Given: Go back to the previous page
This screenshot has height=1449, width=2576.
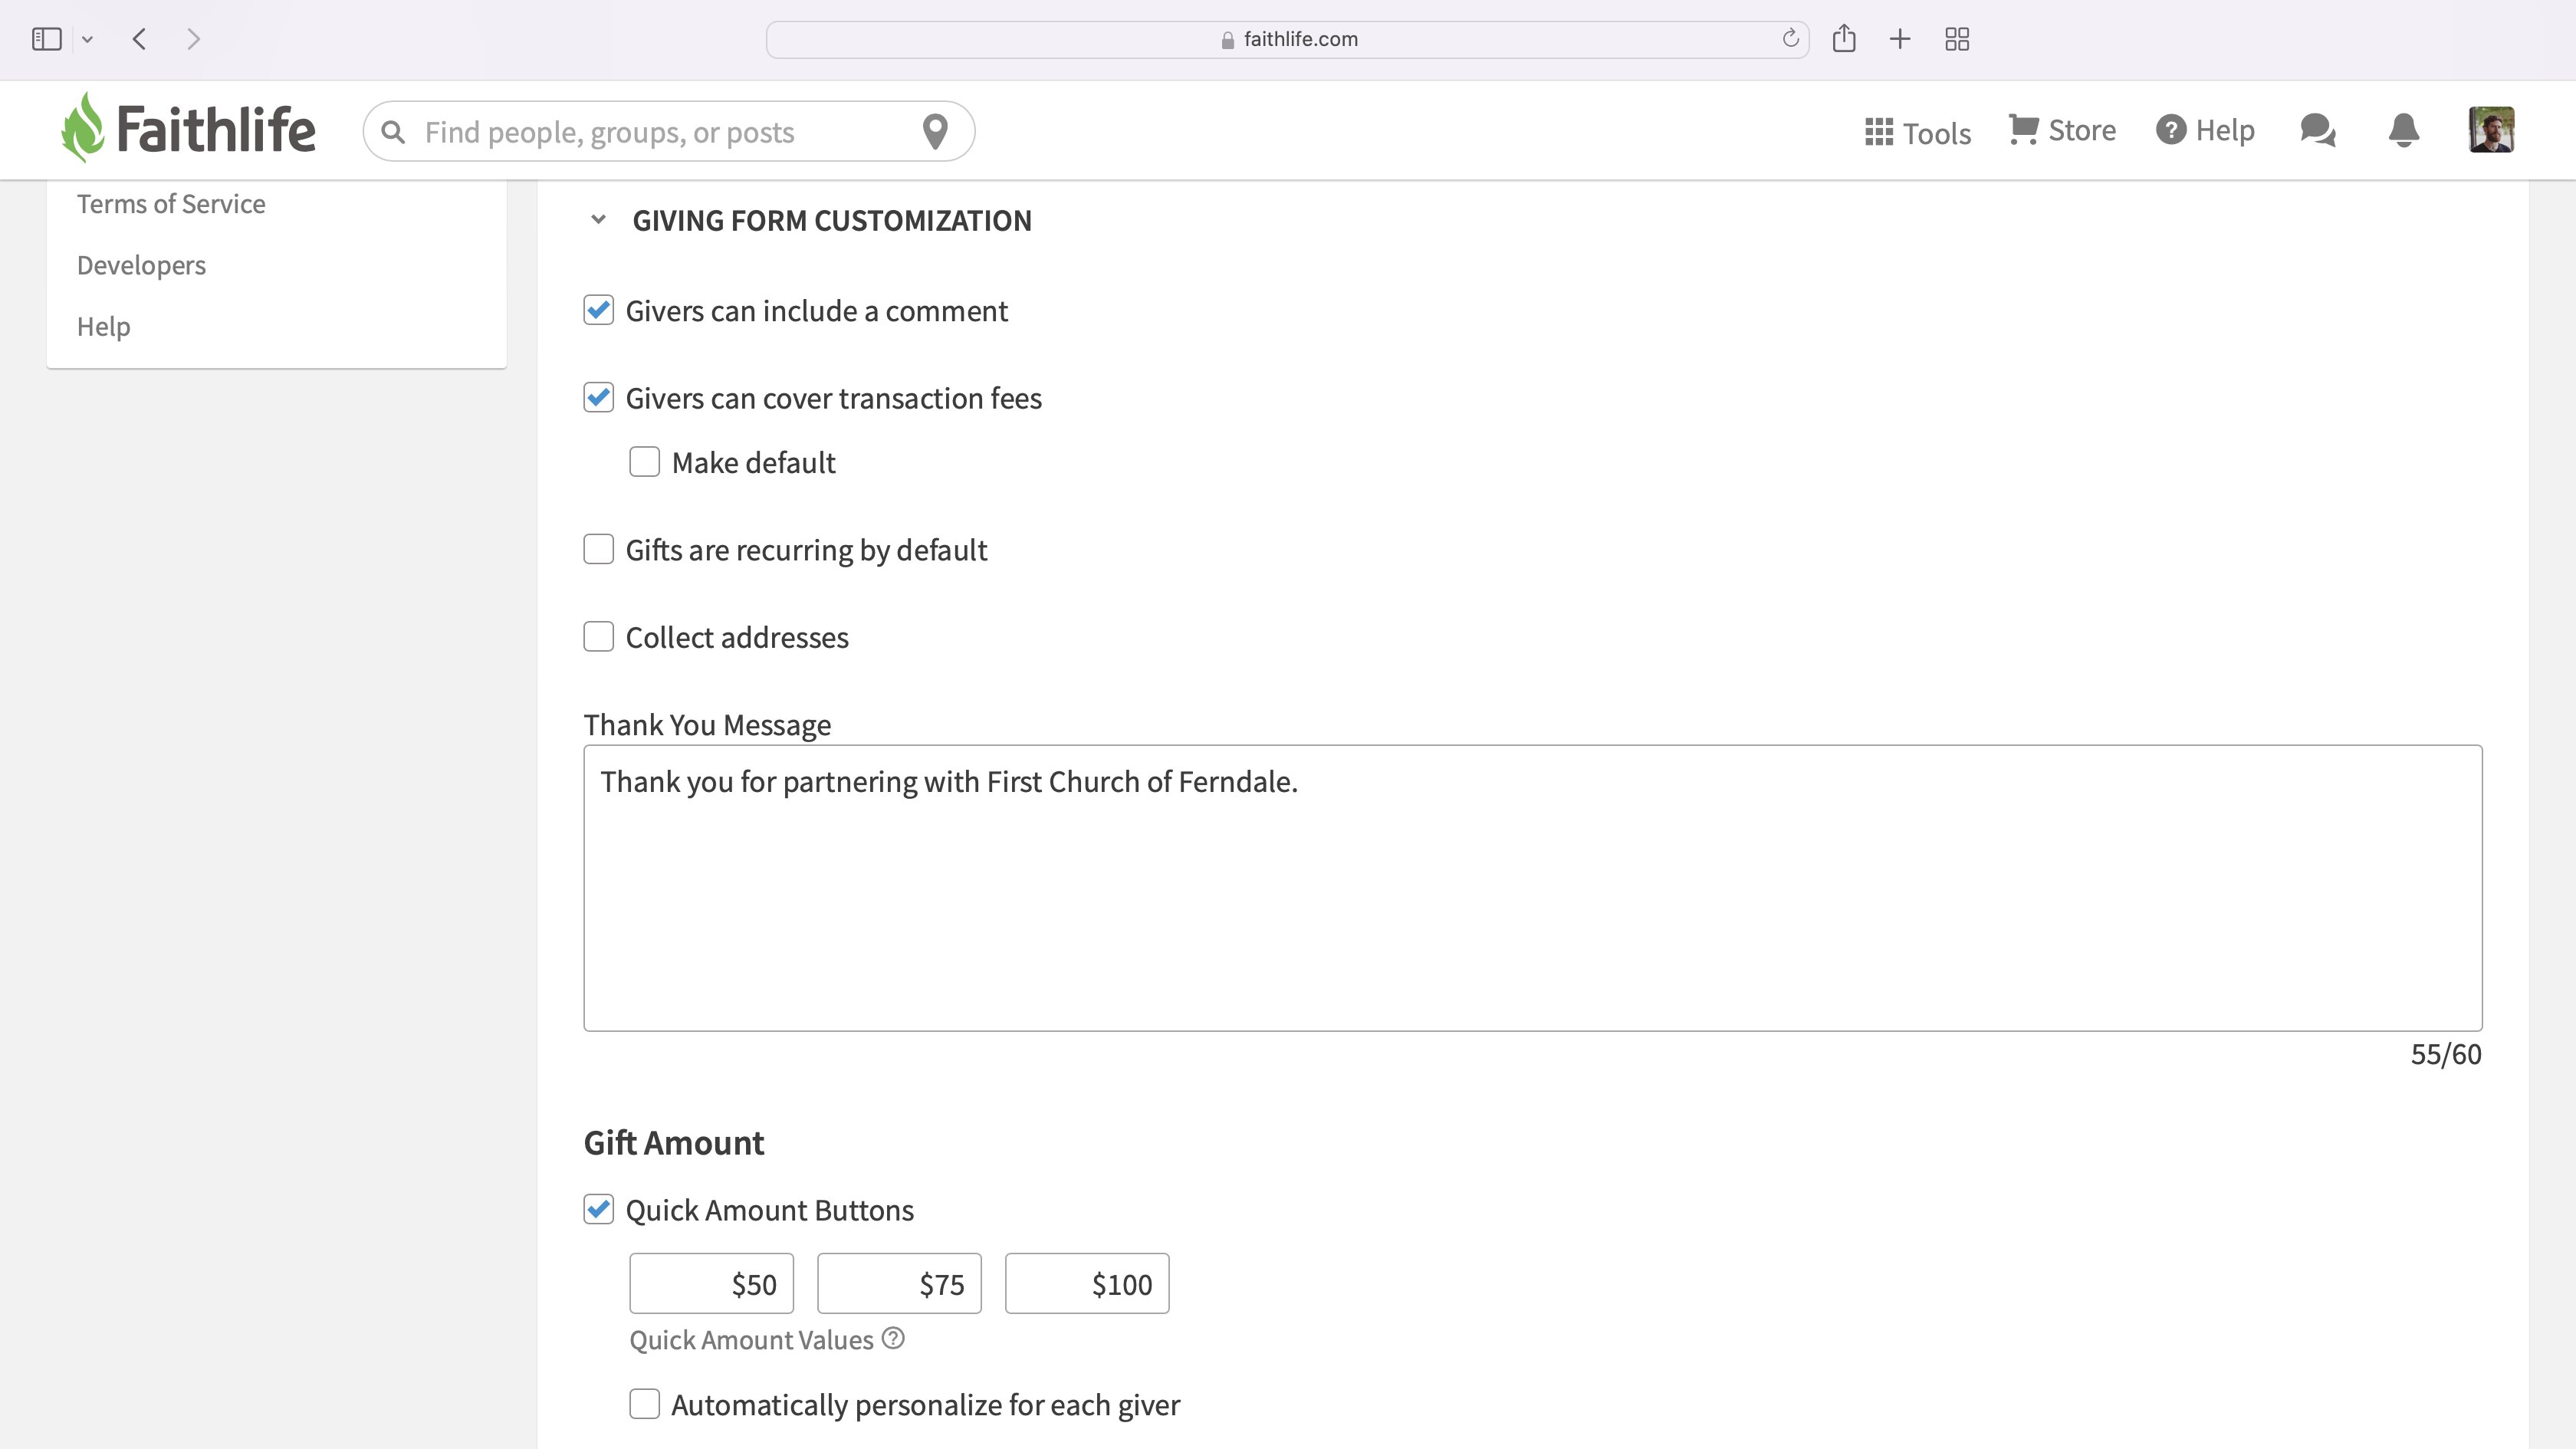Looking at the screenshot, I should click(x=139, y=39).
